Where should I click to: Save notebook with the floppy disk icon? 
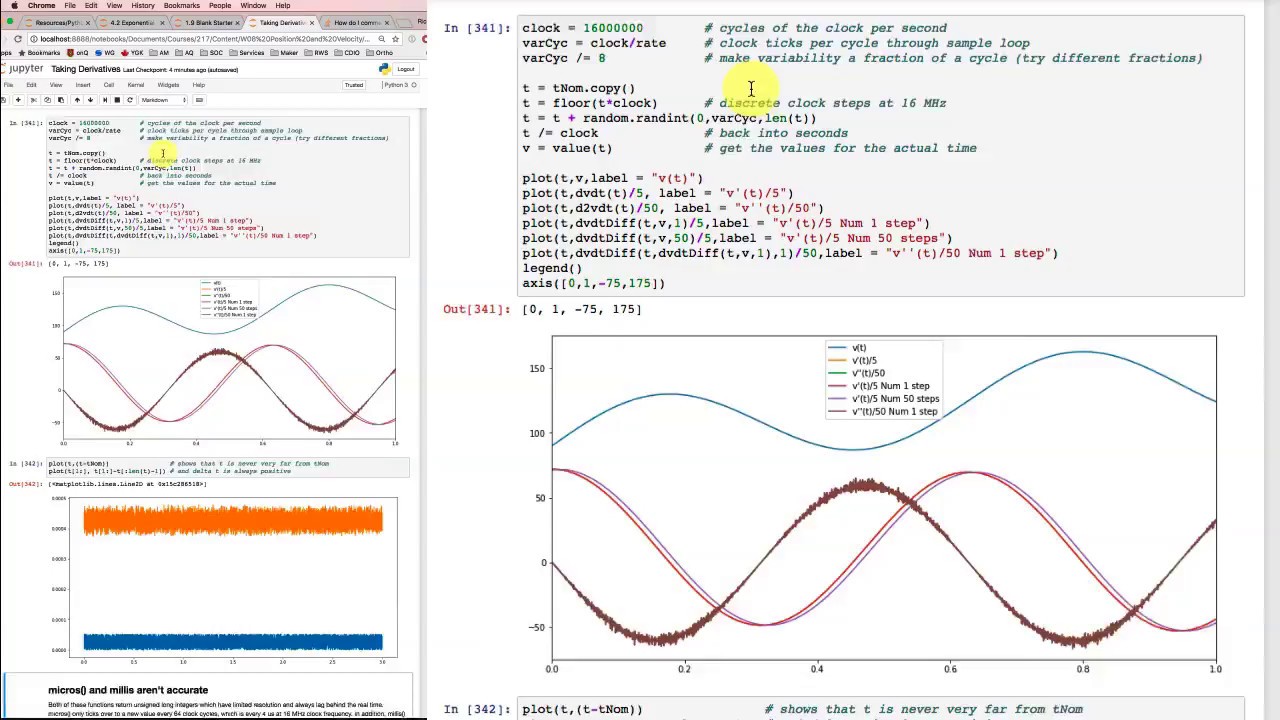(4, 100)
